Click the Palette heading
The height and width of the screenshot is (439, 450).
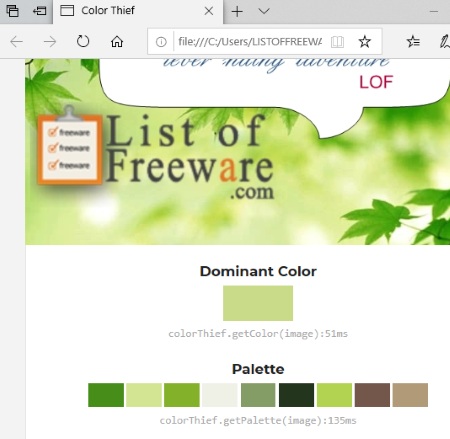[x=258, y=369]
